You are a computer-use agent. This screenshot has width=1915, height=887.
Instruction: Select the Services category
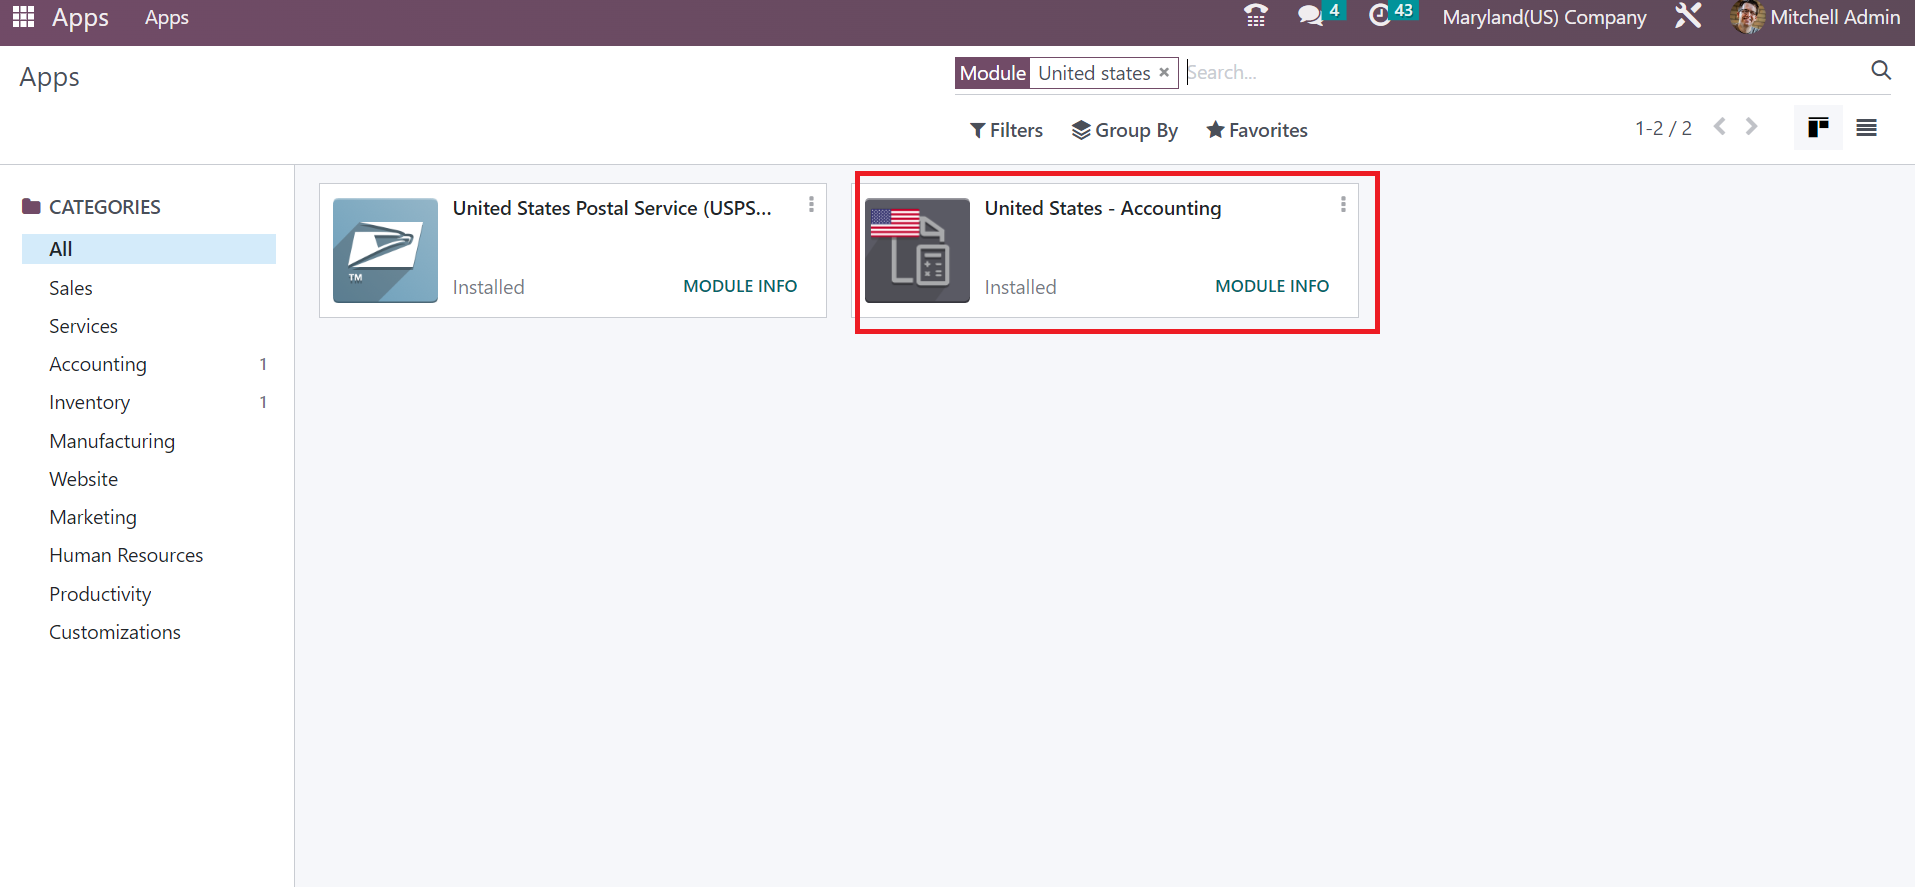coord(149,326)
